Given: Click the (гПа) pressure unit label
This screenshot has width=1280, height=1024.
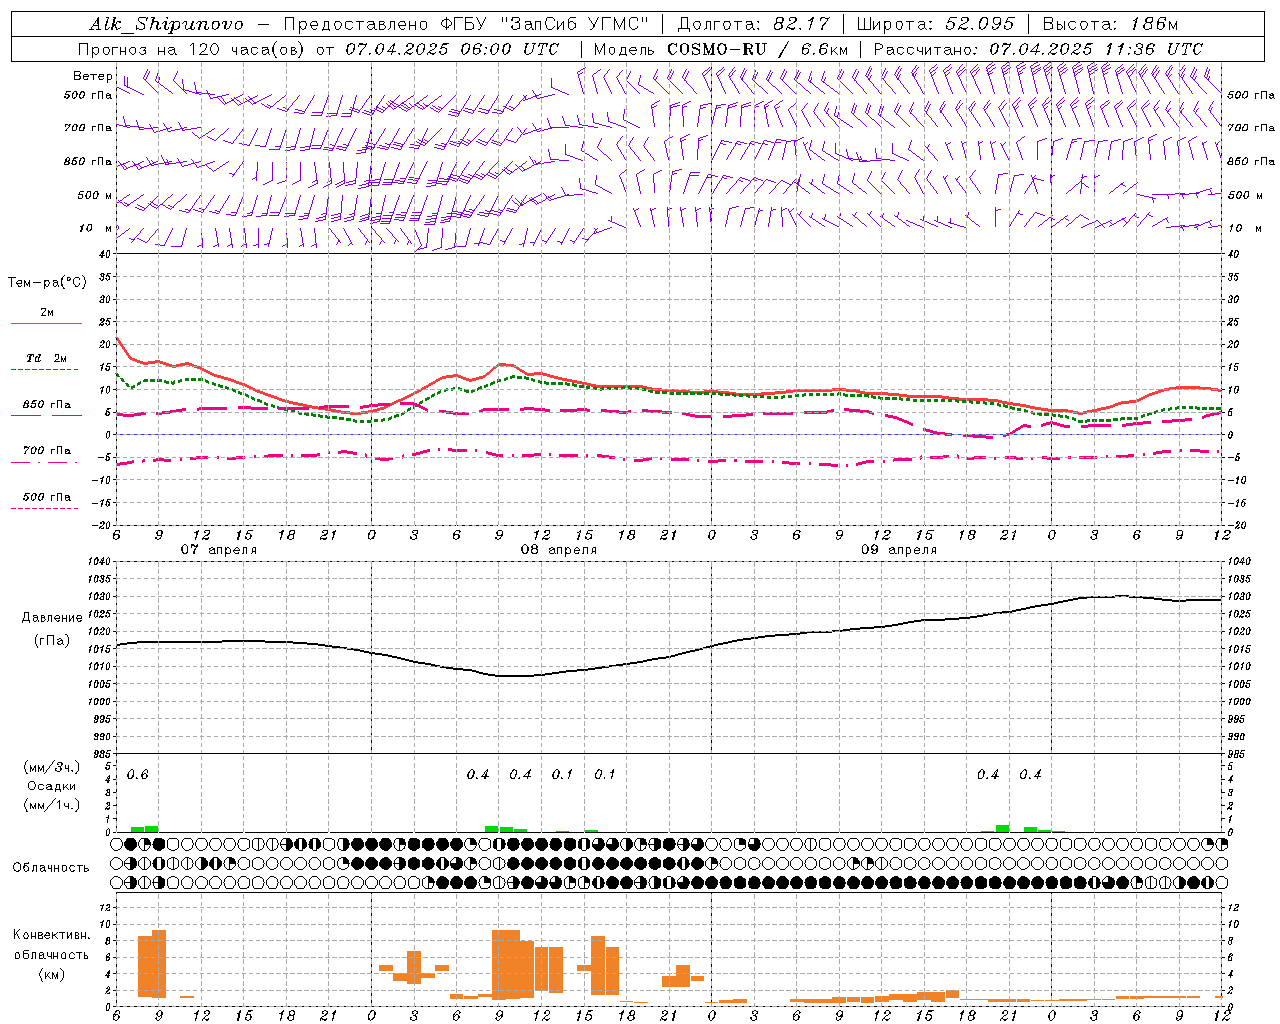Looking at the screenshot, I should pos(51,641).
